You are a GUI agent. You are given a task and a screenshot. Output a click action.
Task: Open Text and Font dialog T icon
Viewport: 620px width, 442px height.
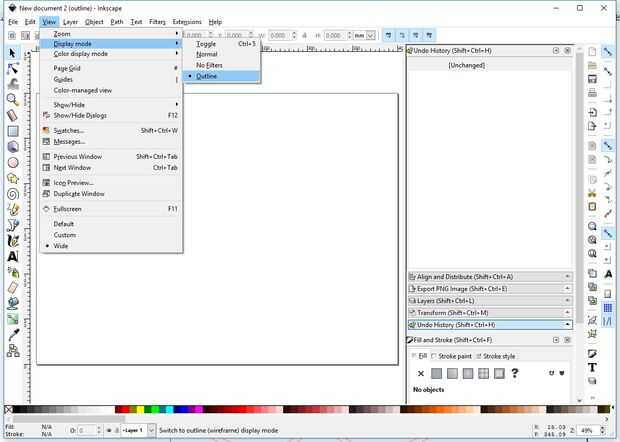click(x=592, y=367)
